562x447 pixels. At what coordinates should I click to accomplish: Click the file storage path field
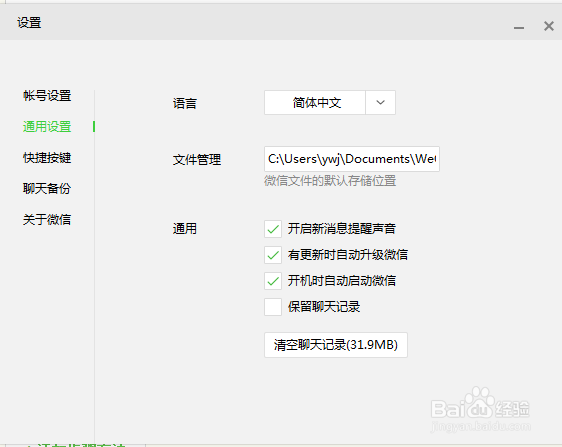tap(352, 159)
